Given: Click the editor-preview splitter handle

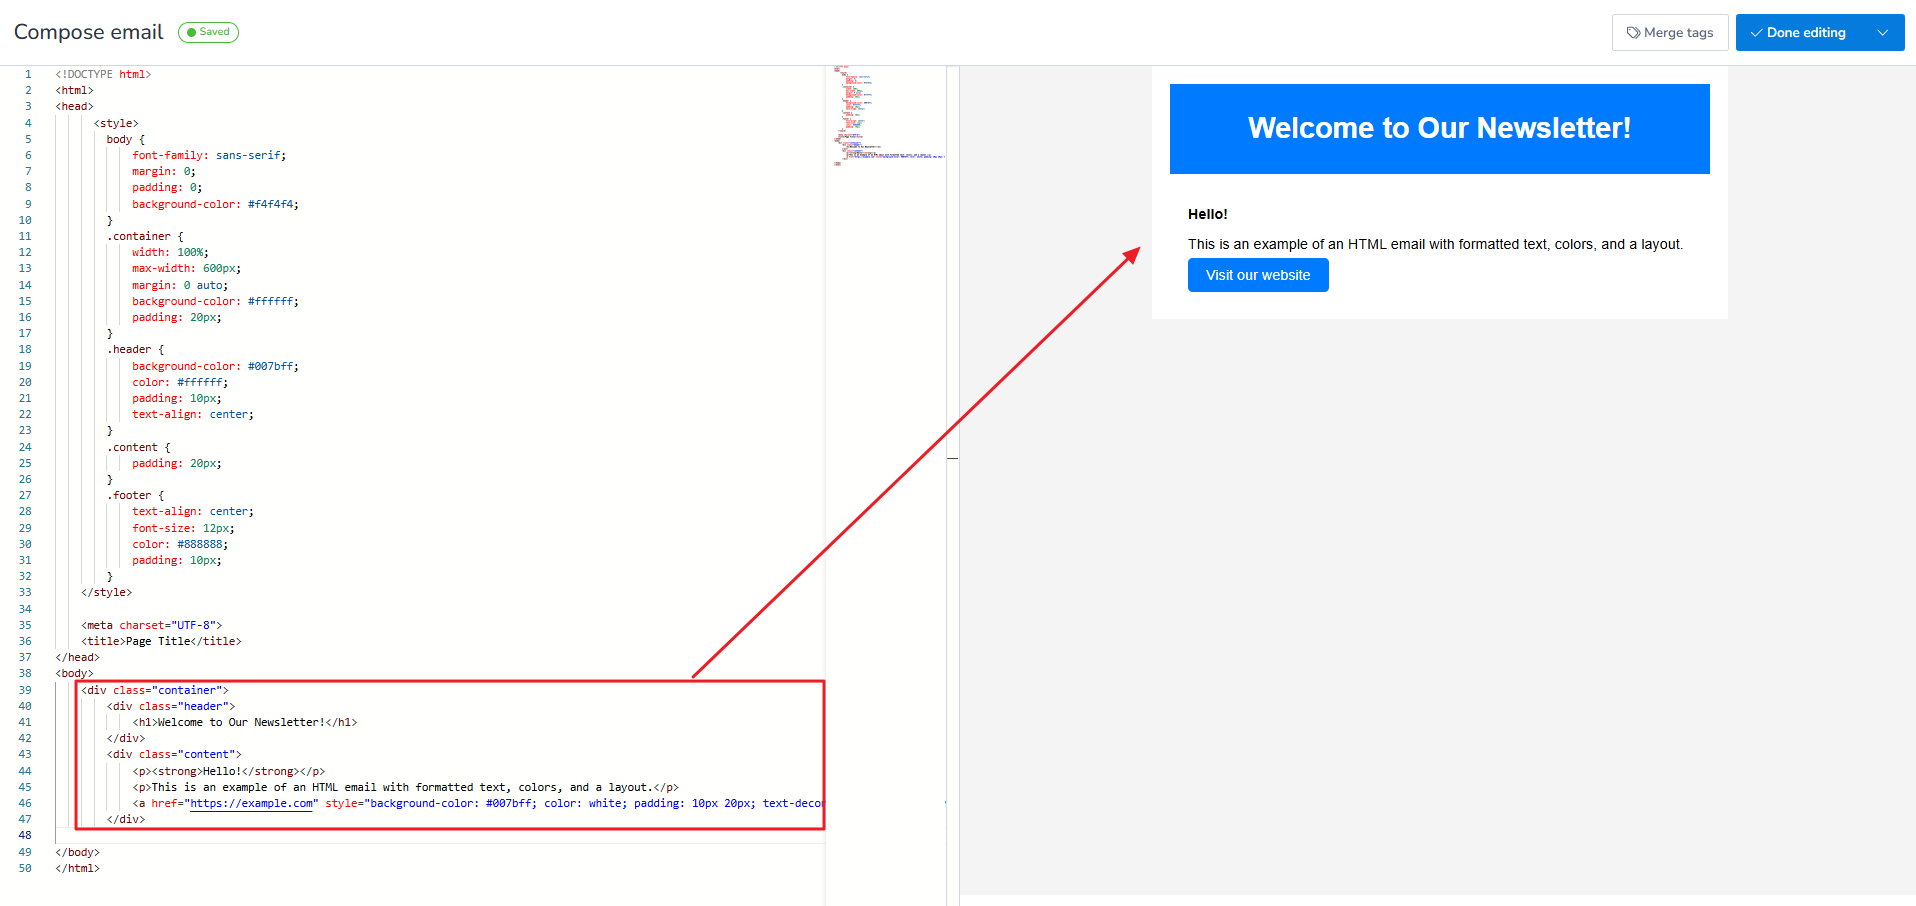Looking at the screenshot, I should (953, 458).
